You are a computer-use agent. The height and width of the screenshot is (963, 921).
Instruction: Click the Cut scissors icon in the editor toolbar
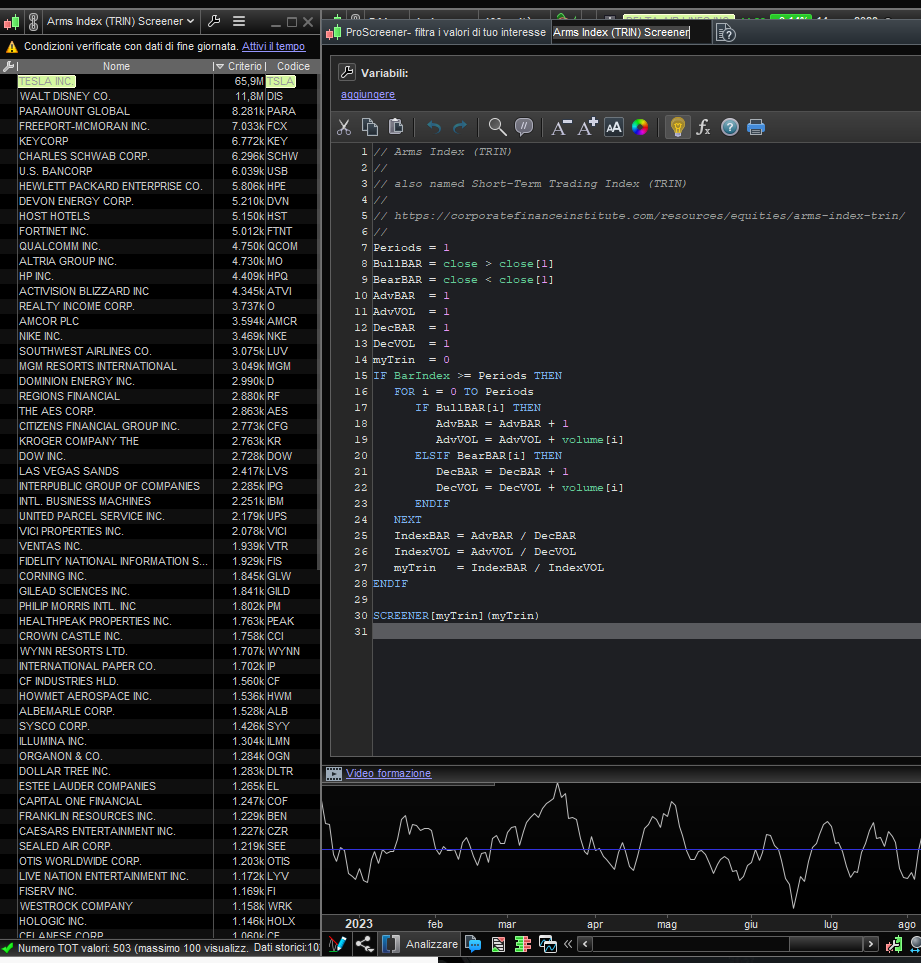click(x=344, y=127)
